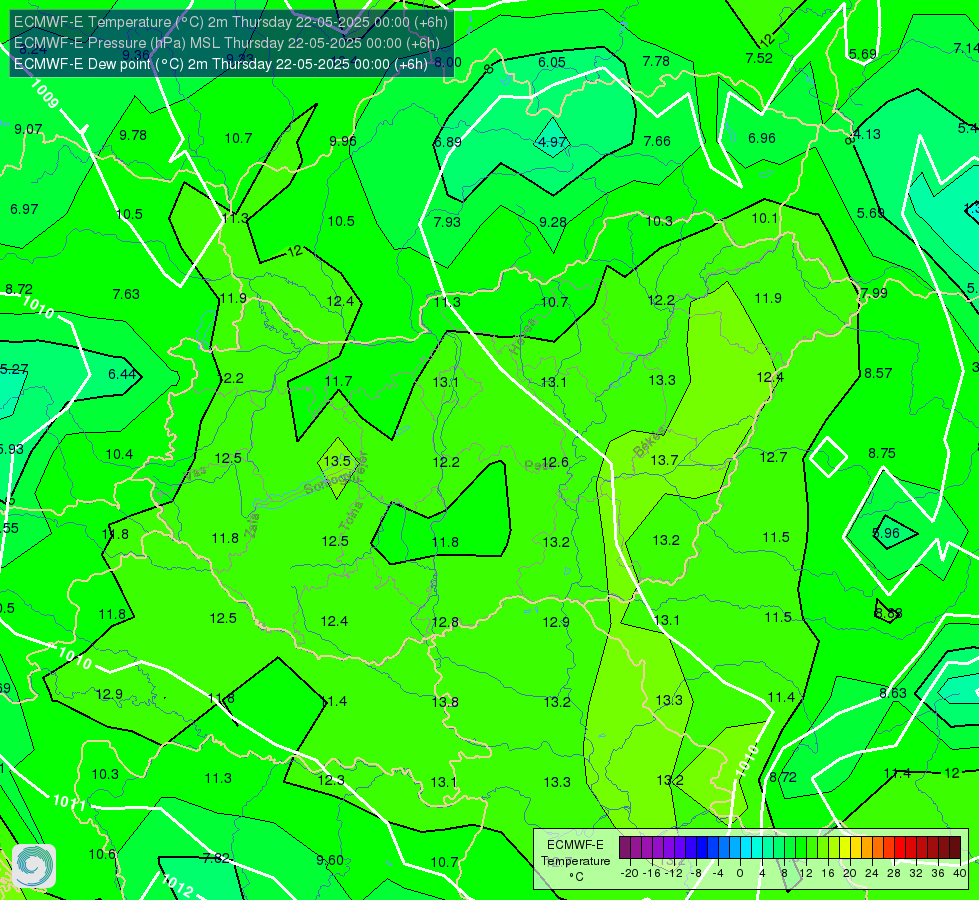
Task: Click the 12.8 temperature value
Action: pyautogui.click(x=445, y=622)
